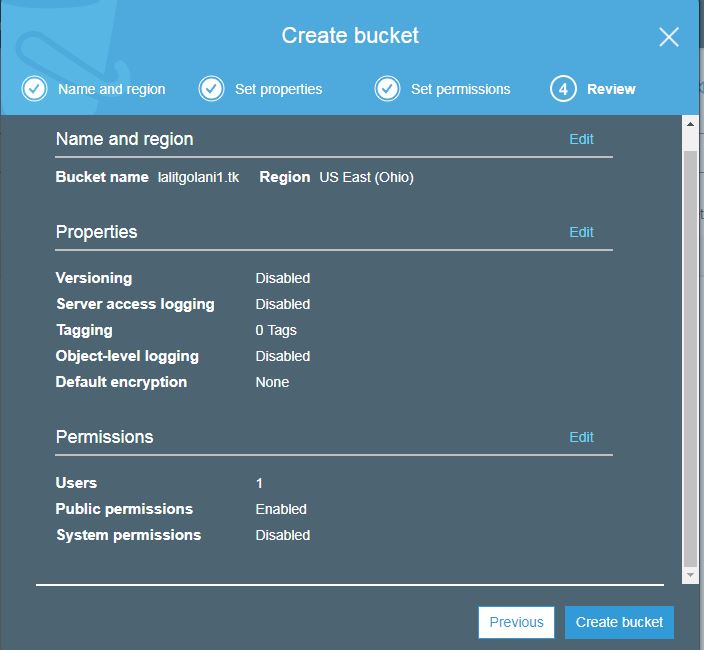Edit the Name and region section

click(x=581, y=139)
